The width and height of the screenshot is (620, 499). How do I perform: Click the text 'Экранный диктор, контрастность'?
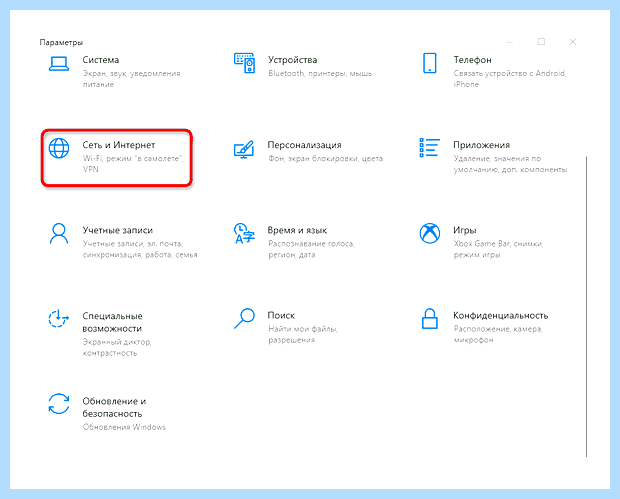117,347
